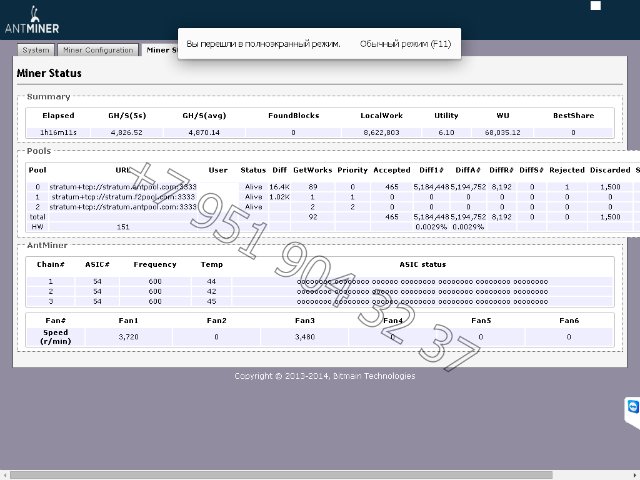Click pool 2 URL stratum.antpool.com:3333

click(123, 207)
